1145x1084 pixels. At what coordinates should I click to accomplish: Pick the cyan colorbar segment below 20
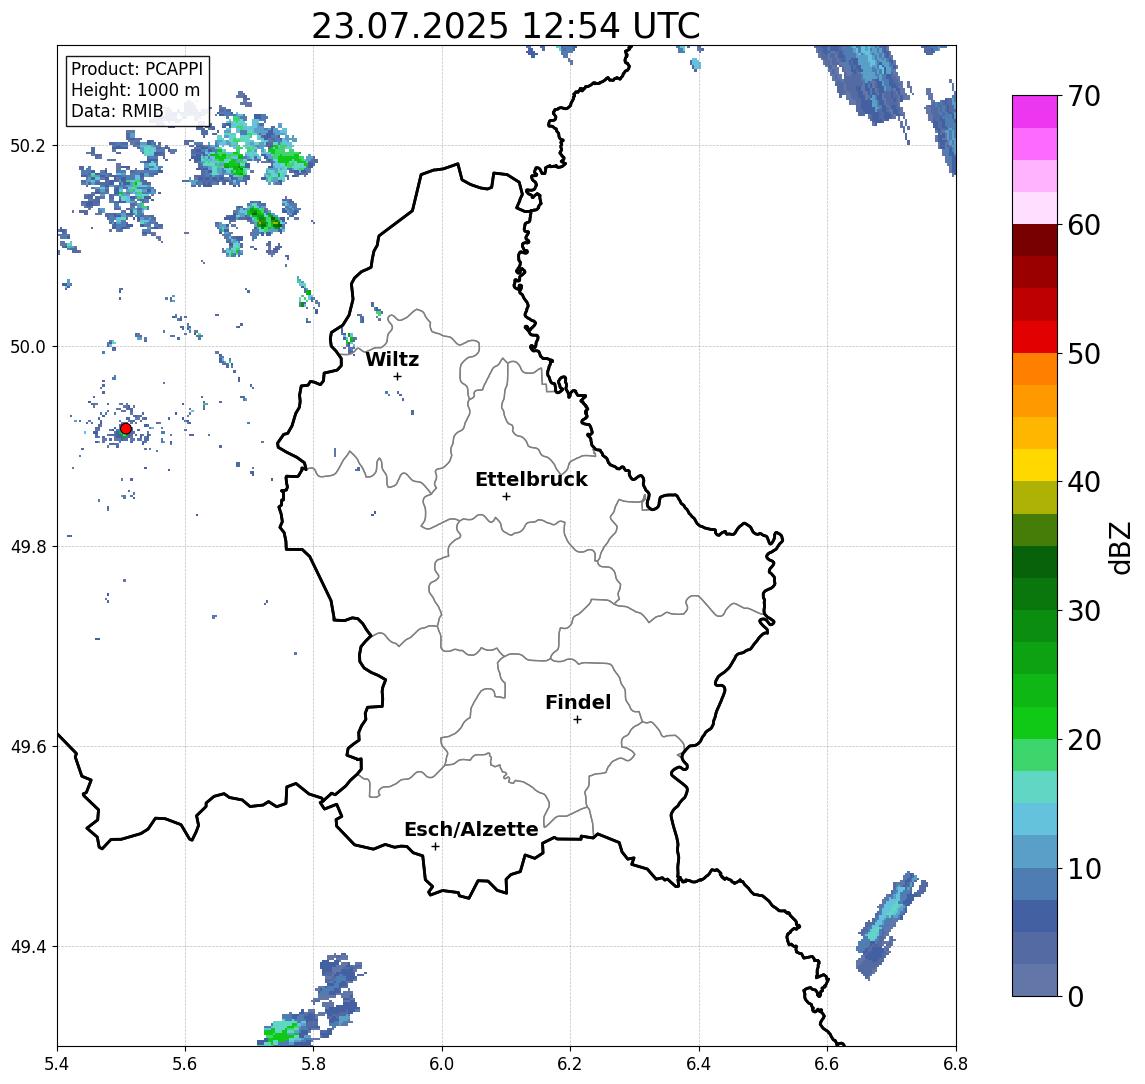tap(1035, 787)
